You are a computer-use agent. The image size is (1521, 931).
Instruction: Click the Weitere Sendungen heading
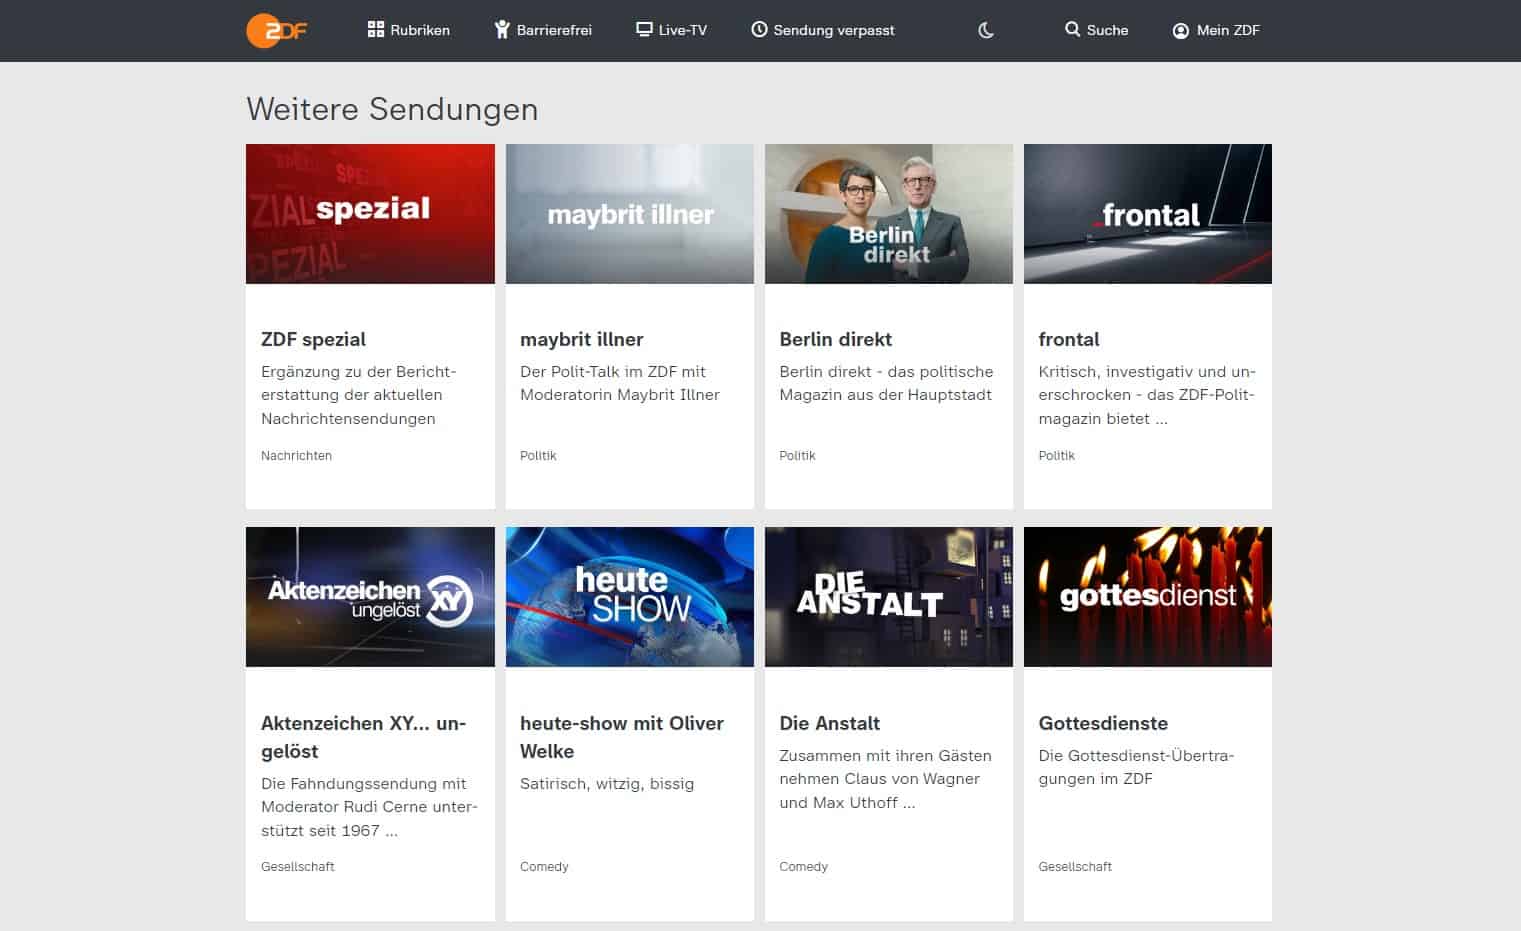coord(392,109)
